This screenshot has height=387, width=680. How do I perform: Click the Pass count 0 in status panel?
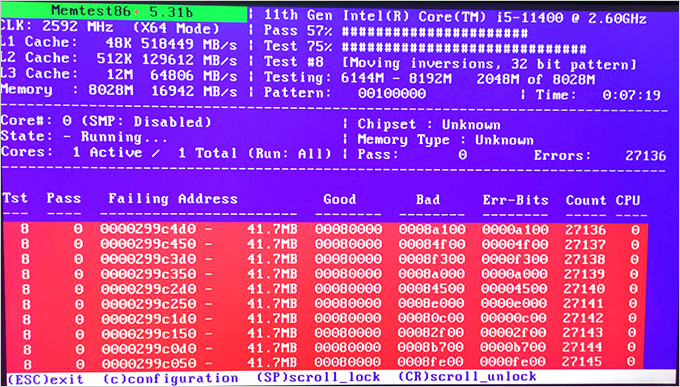(463, 155)
